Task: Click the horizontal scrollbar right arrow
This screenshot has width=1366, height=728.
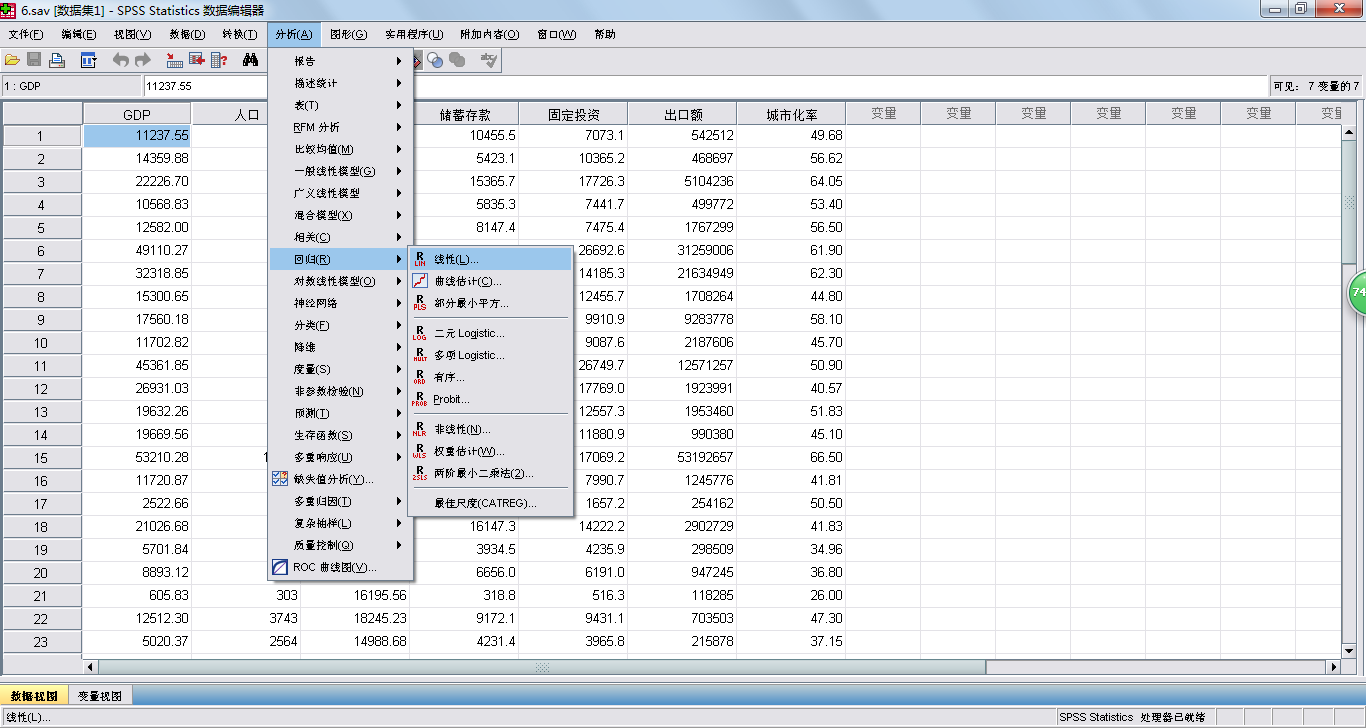Action: click(x=1332, y=667)
